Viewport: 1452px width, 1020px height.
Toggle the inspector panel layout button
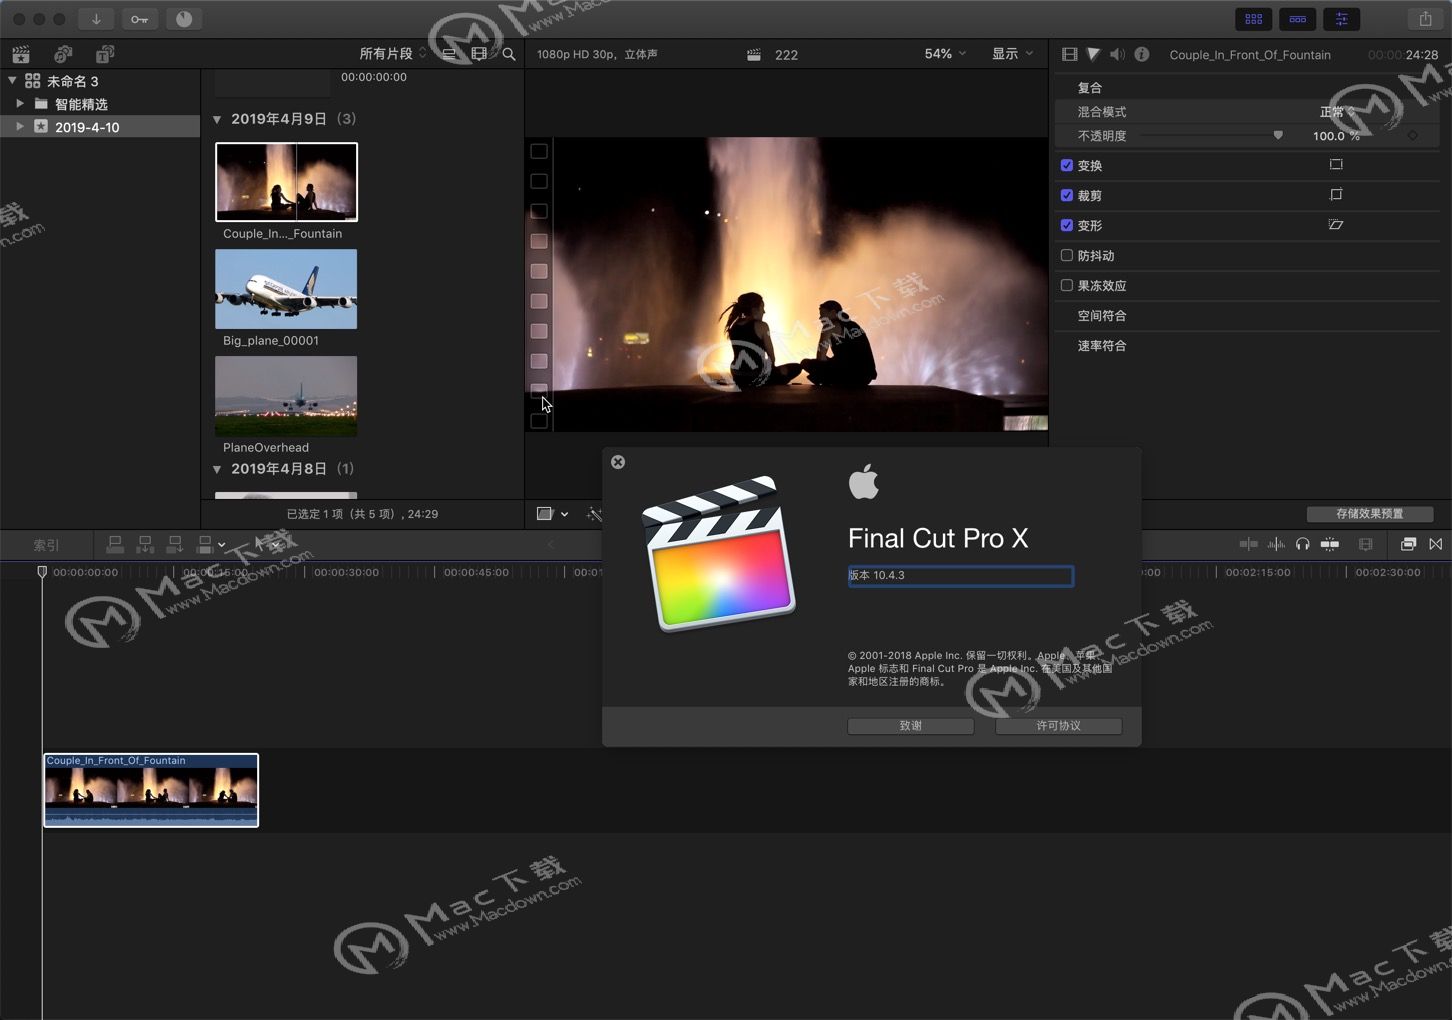tap(1341, 19)
